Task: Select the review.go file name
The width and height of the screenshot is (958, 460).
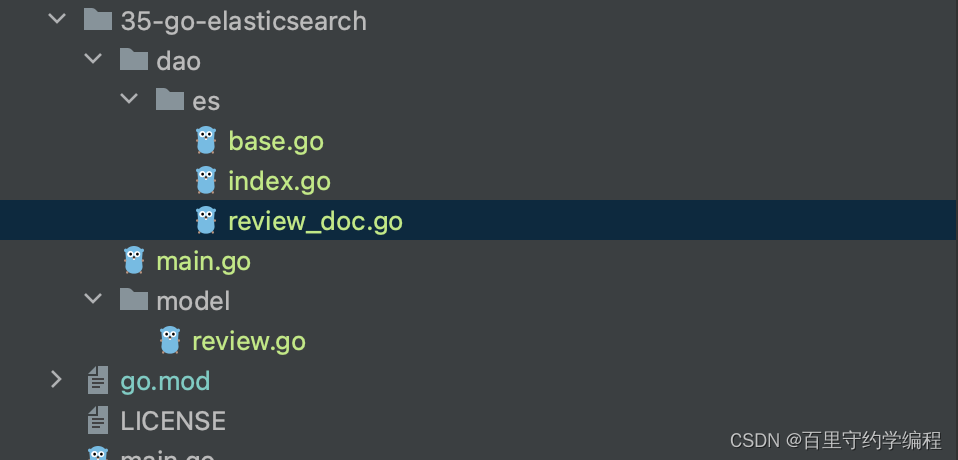Action: pyautogui.click(x=249, y=341)
